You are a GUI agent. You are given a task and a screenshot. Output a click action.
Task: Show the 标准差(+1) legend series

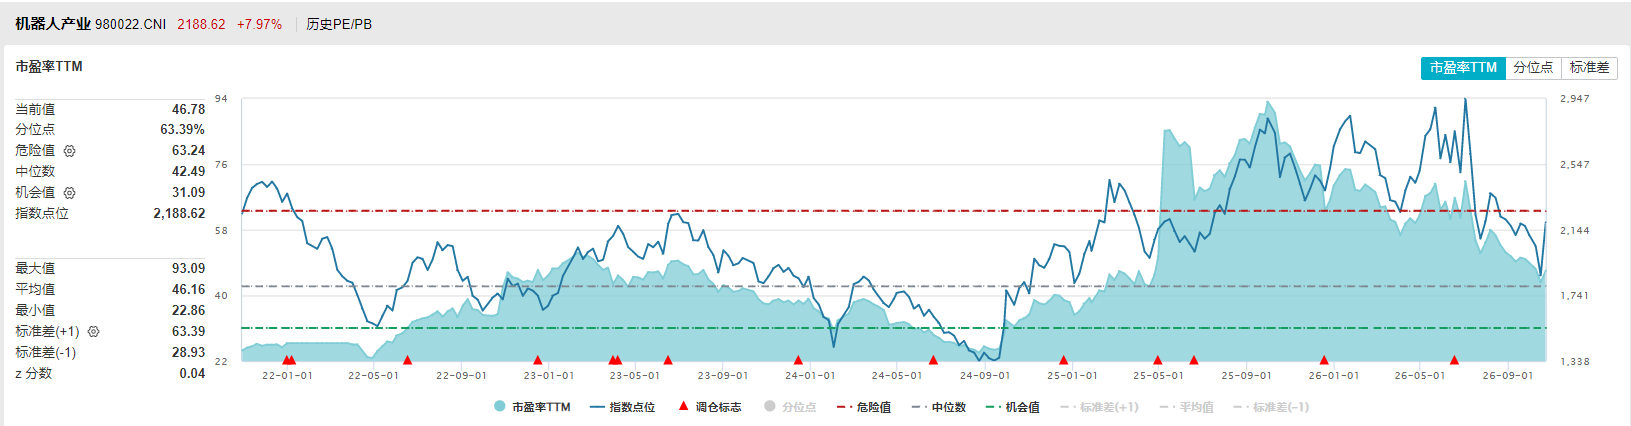pos(1099,407)
